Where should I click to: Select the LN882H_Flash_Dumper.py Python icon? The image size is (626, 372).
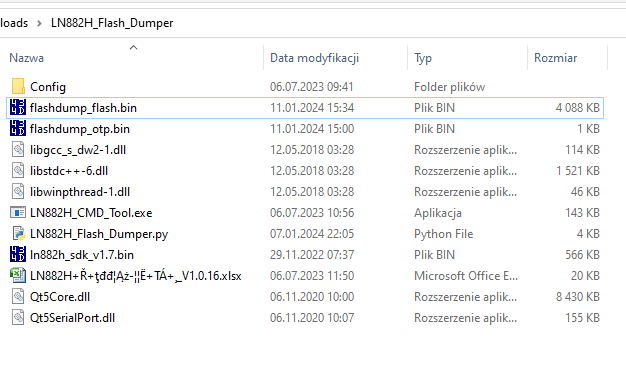point(18,233)
